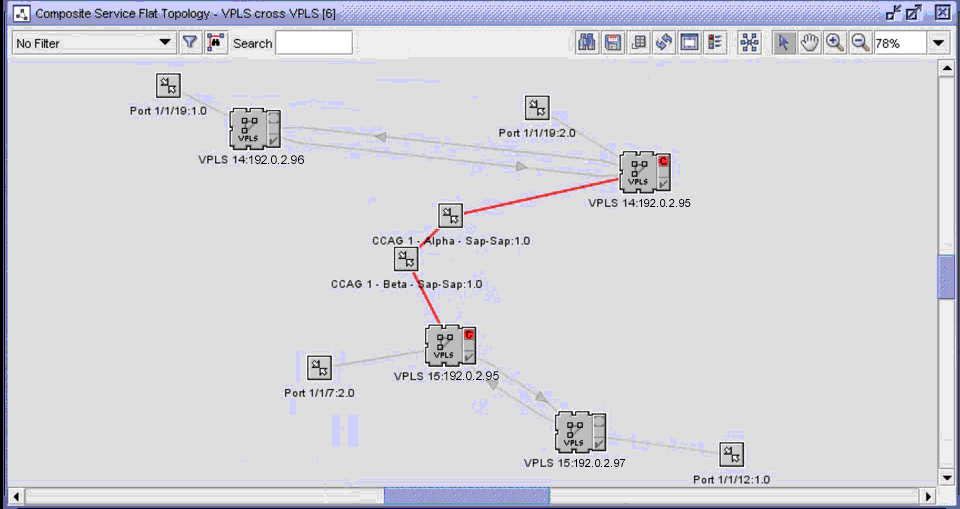
Task: Activate the arrow selection pointer mode
Action: click(785, 43)
